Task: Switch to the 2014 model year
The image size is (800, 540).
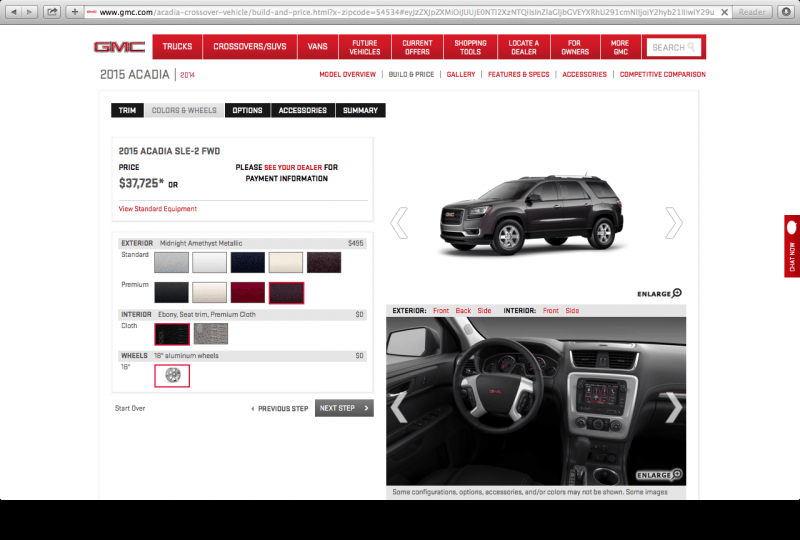Action: pos(187,75)
